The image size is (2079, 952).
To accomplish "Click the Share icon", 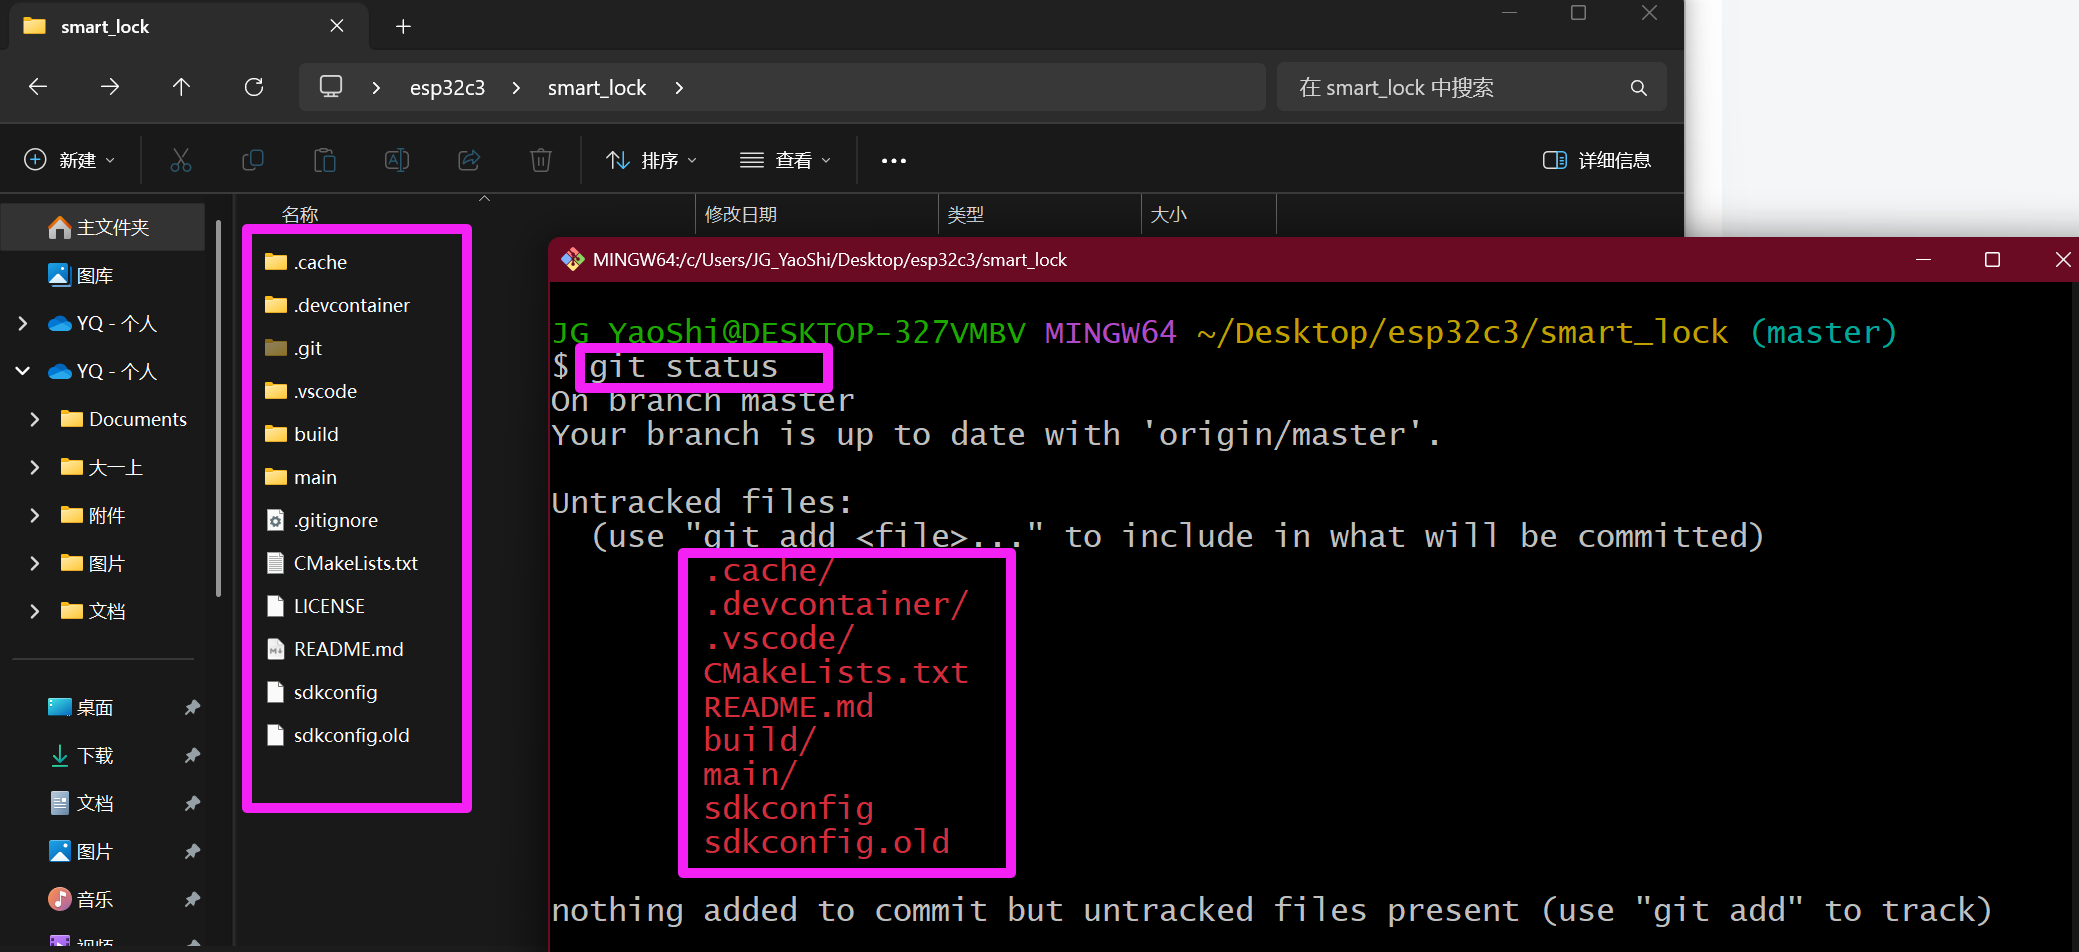I will [x=468, y=160].
